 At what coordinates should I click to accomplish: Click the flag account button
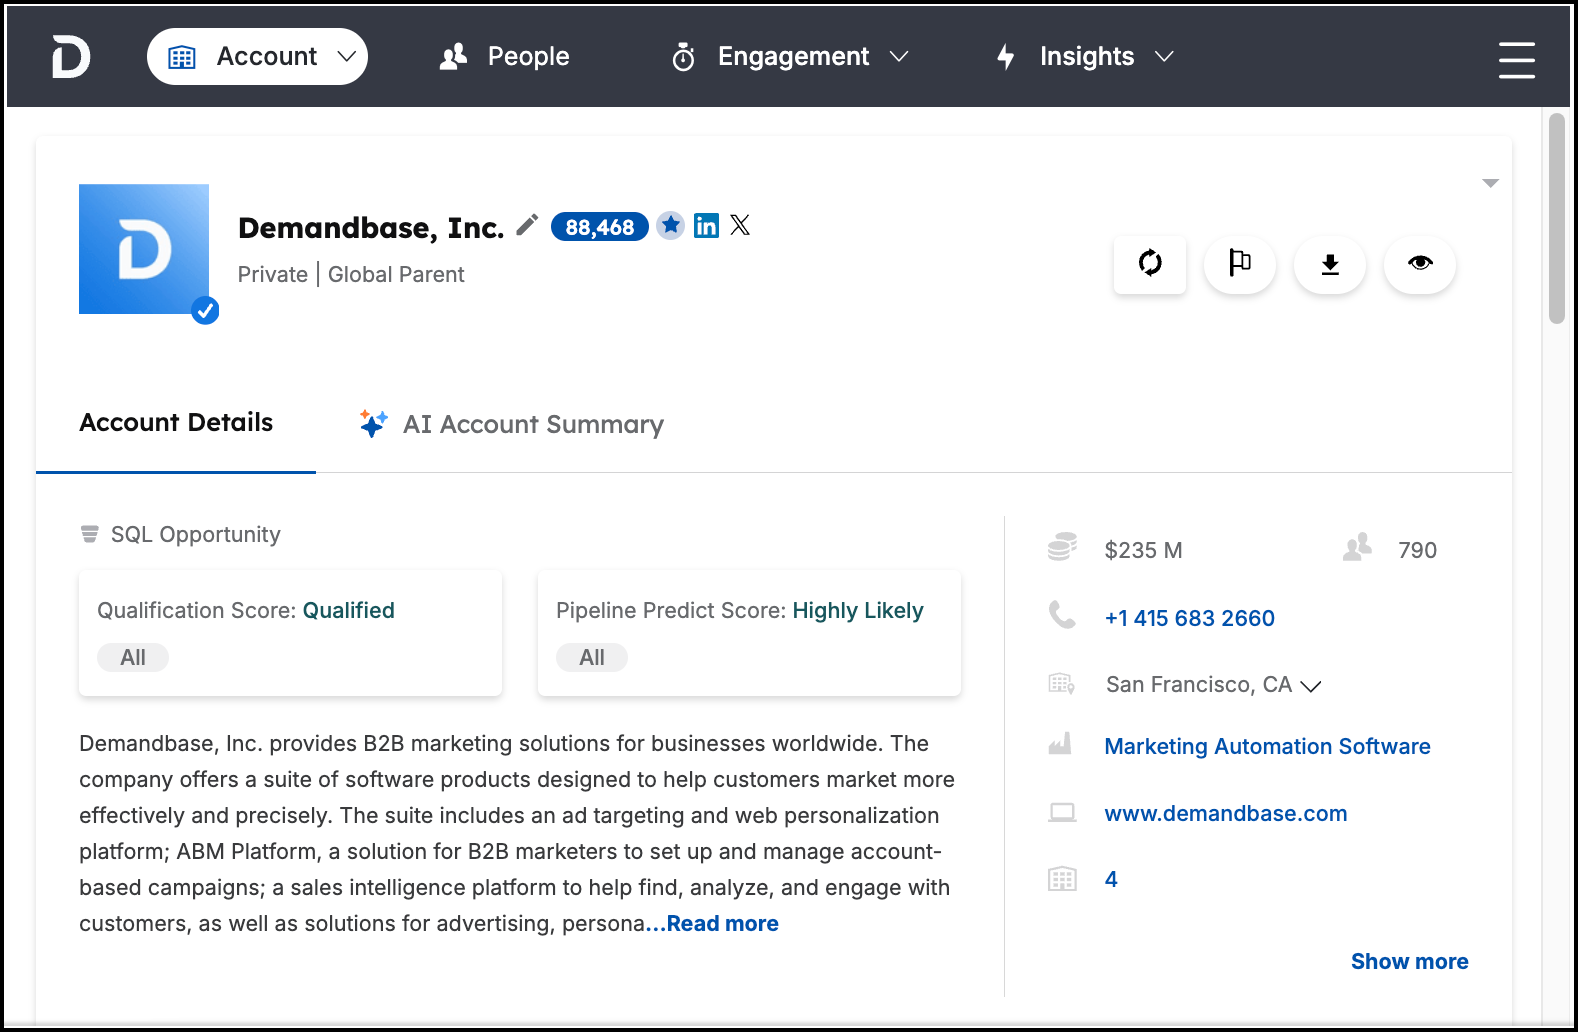(1240, 264)
